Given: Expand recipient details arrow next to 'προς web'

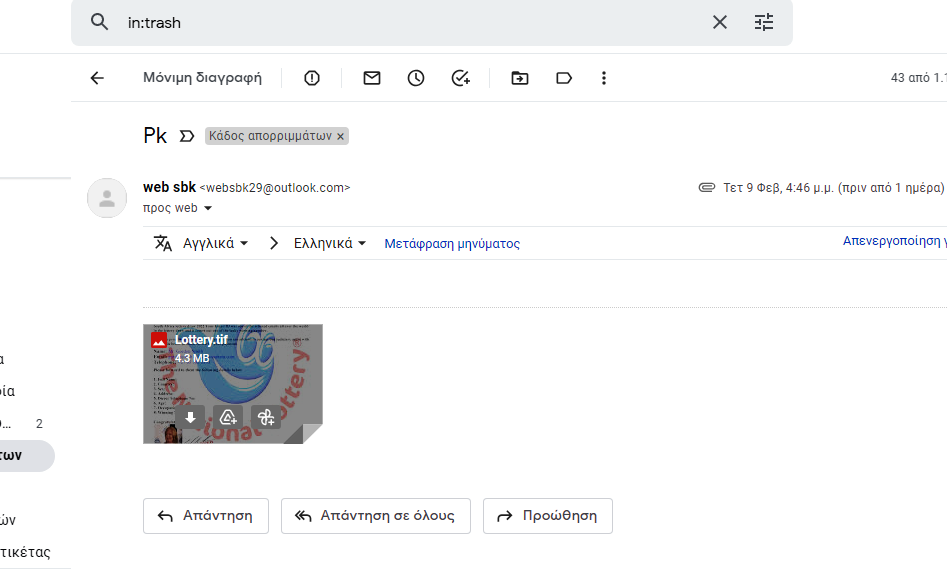Looking at the screenshot, I should click(x=208, y=209).
